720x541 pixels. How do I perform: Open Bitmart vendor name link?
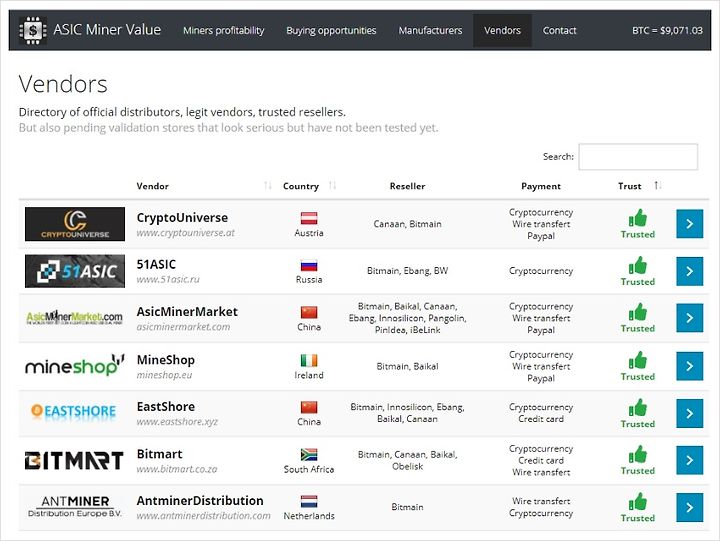click(x=159, y=454)
